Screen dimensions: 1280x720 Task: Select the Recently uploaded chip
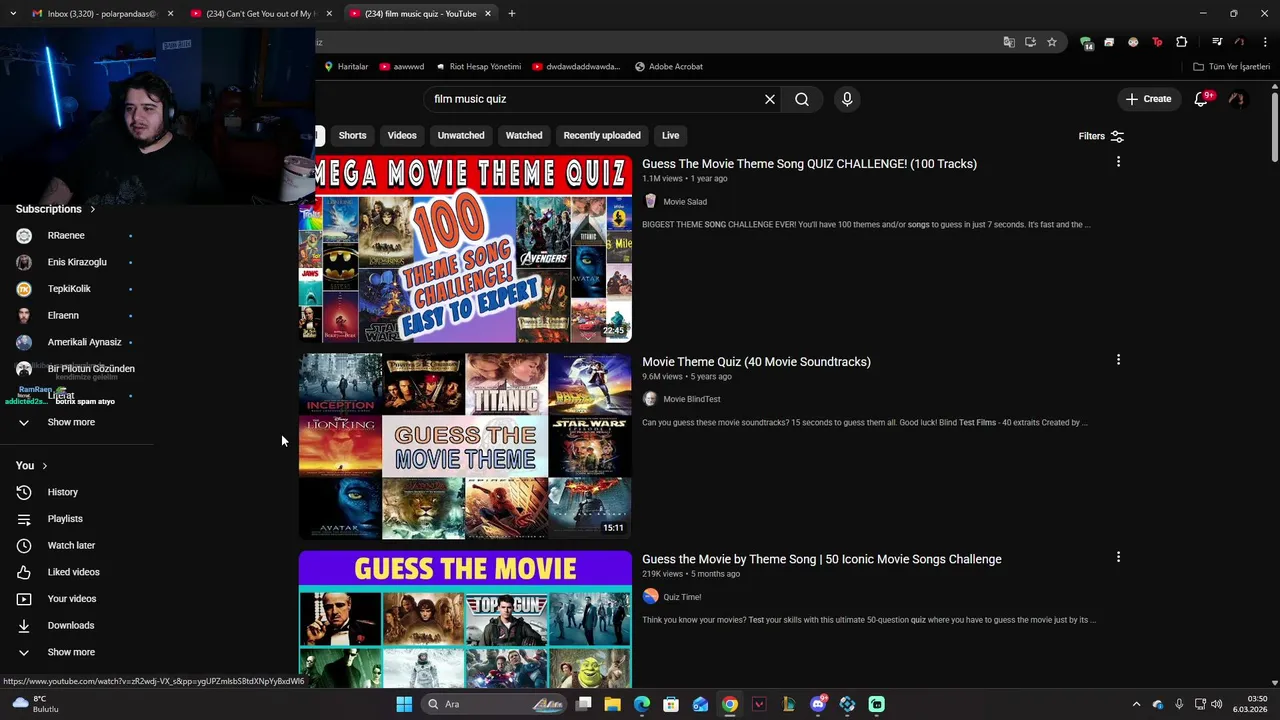(602, 135)
